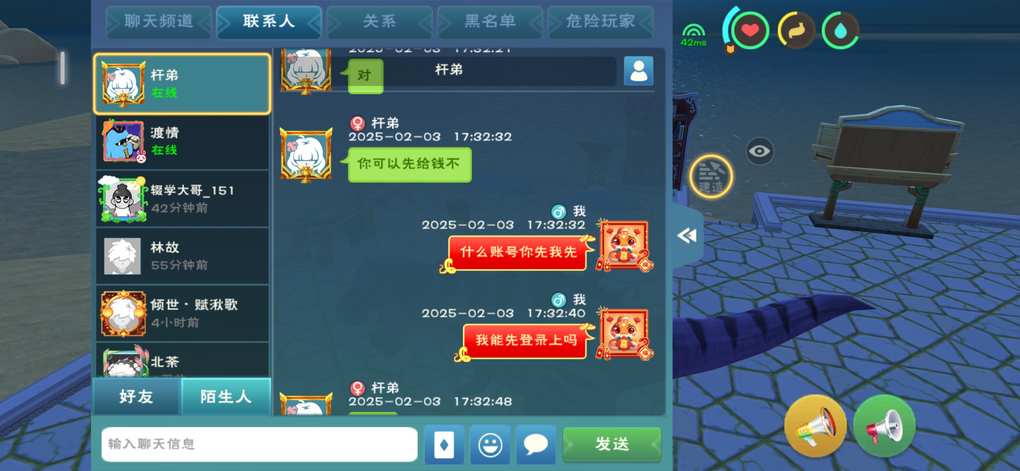Screen dimensions: 1020x471
Task: Open the contact profile icon for 杆弟
Action: click(638, 71)
